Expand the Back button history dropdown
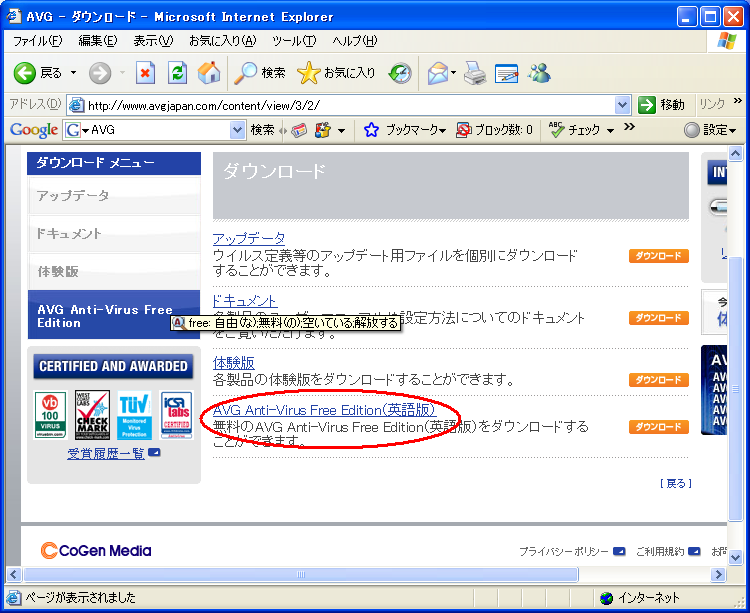Viewport: 750px width, 613px height. pos(73,73)
